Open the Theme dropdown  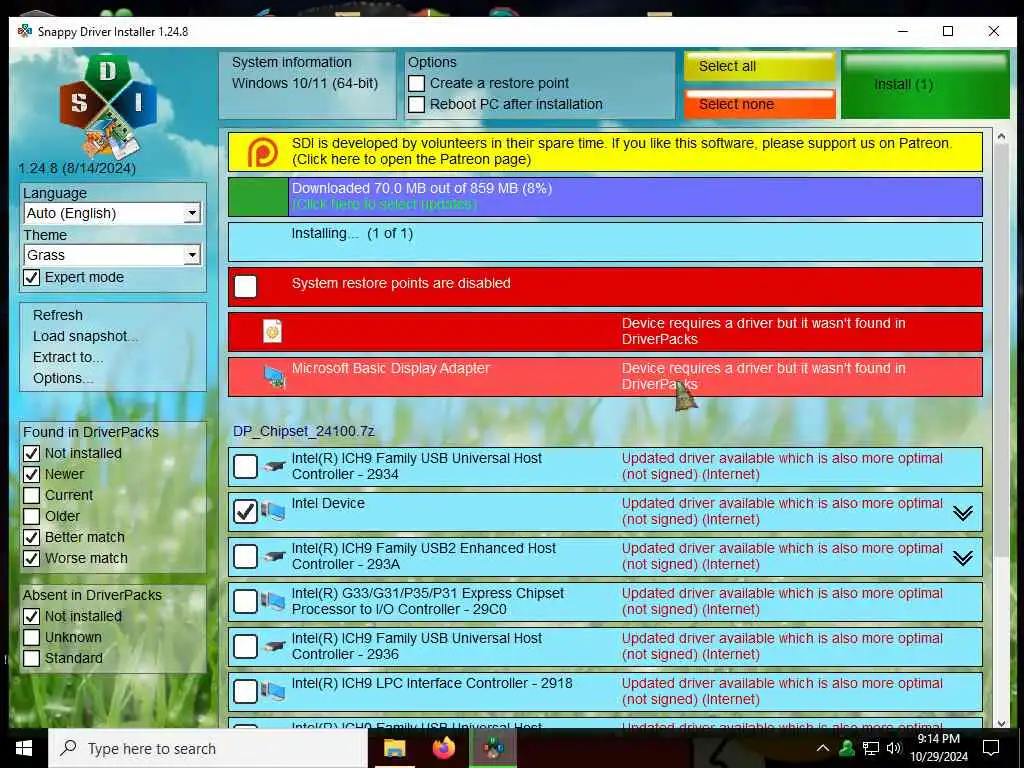pos(112,255)
